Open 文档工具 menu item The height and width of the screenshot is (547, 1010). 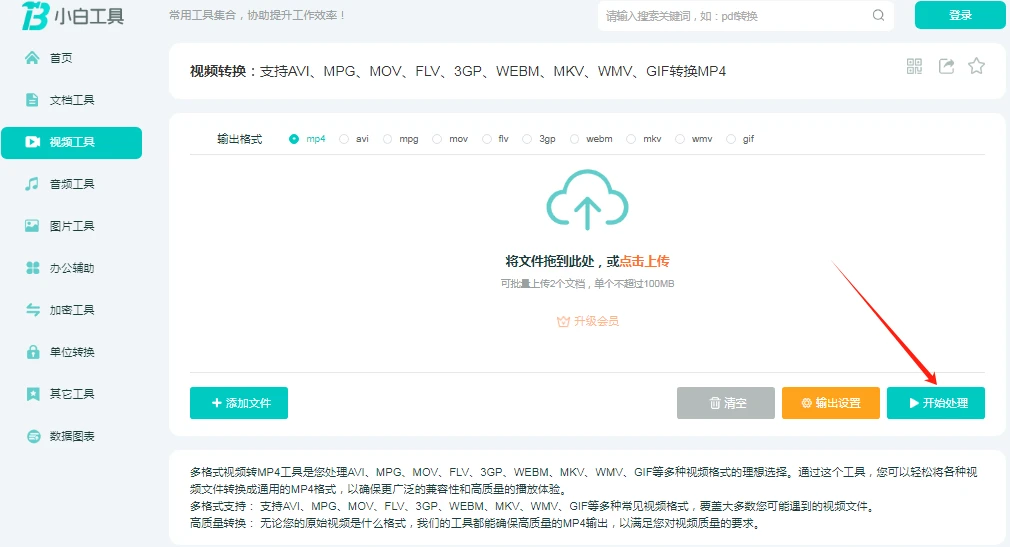(x=71, y=100)
